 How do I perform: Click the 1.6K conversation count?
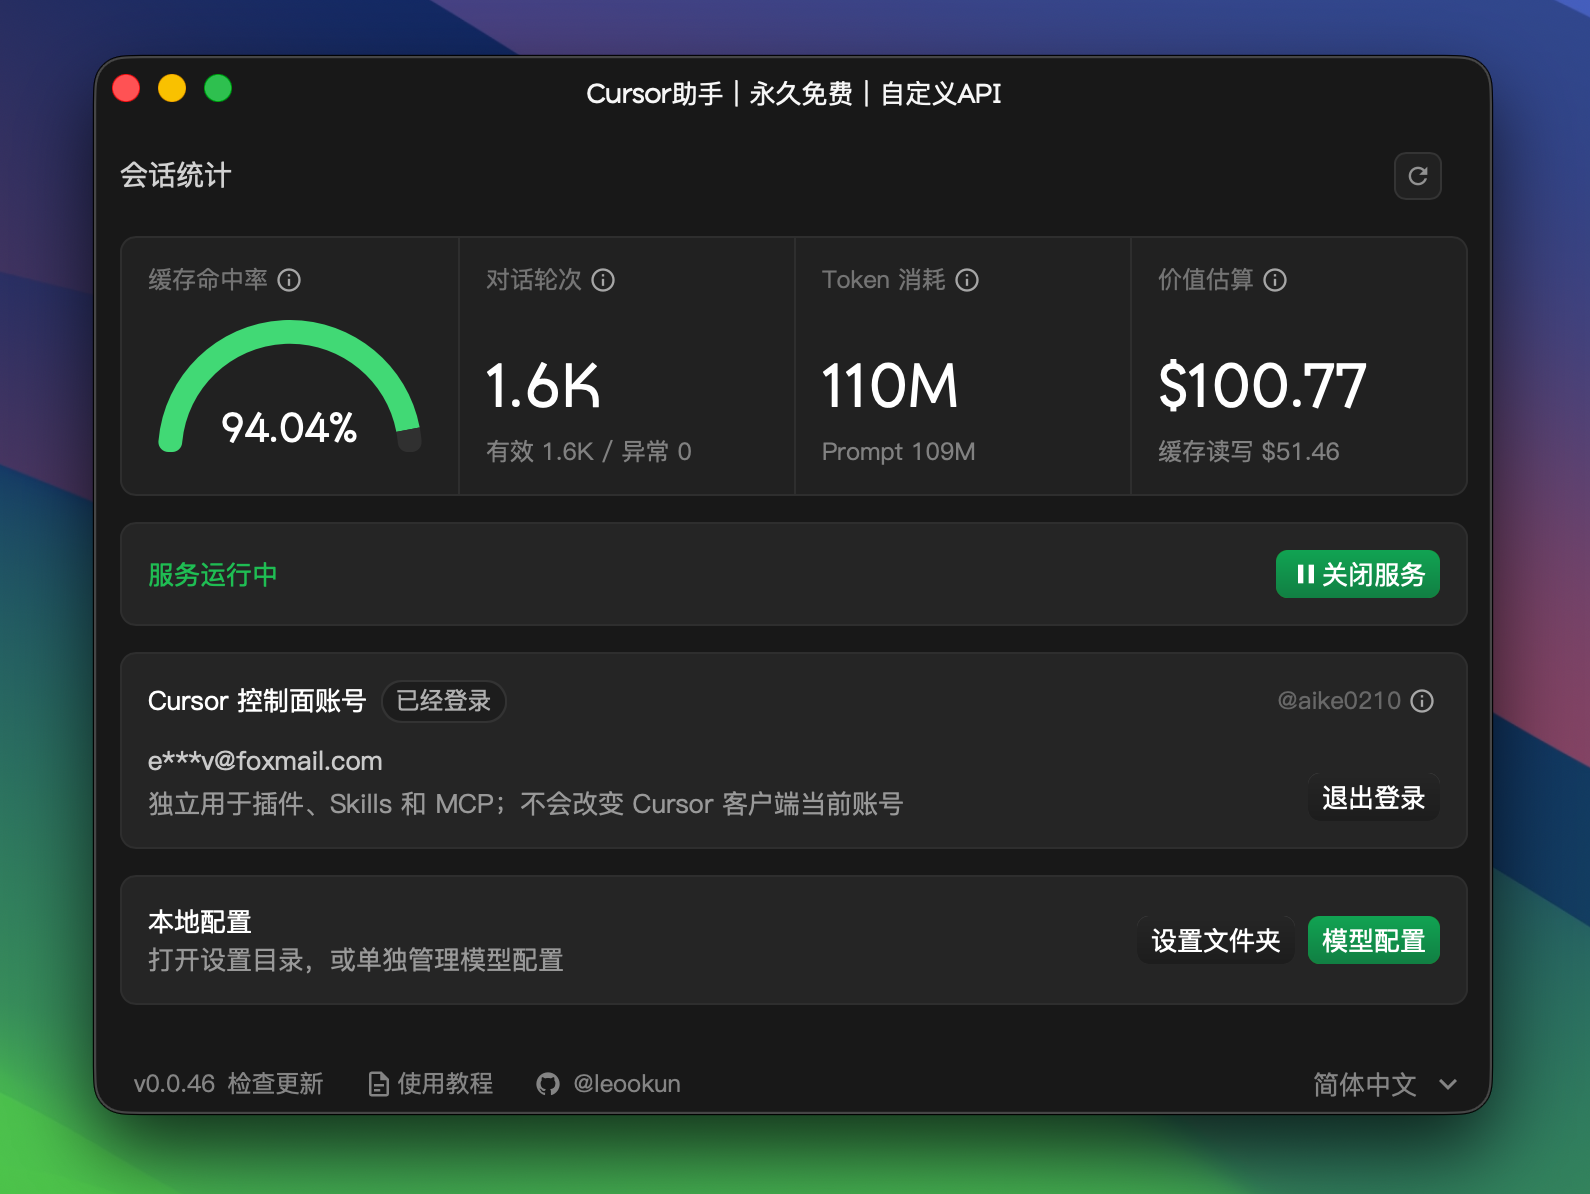pyautogui.click(x=543, y=386)
